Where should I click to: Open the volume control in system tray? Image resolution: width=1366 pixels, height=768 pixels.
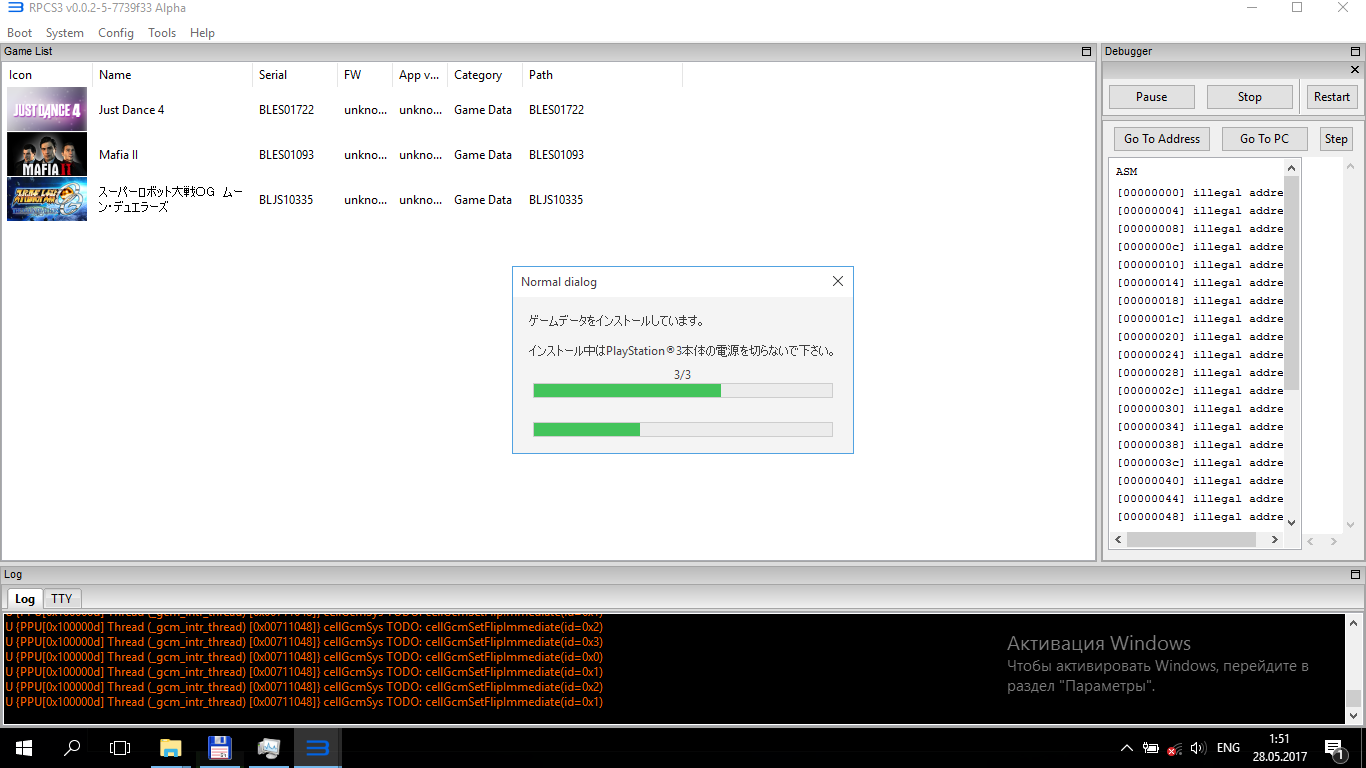[x=1198, y=748]
